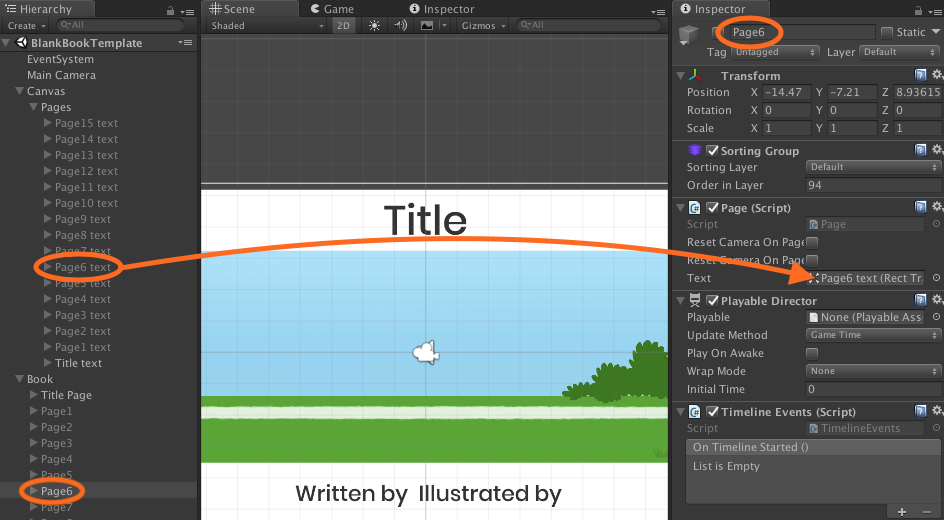Open BlankBookTemplate scene options menu
944x520 pixels.
(185, 43)
